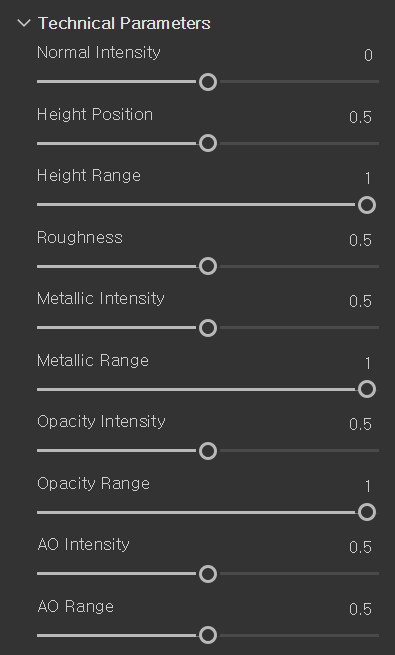This screenshot has height=655, width=395.
Task: Click the Metallic Range slider handle
Action: point(367,389)
